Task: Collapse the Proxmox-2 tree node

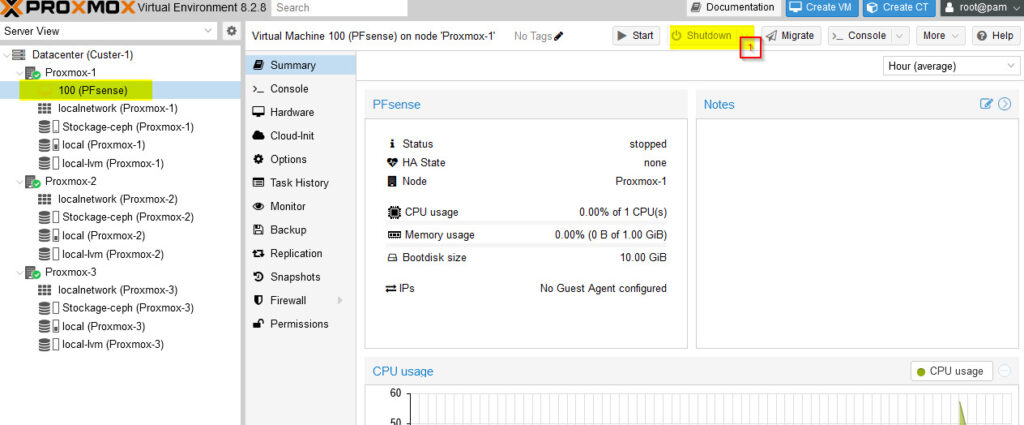Action: pyautogui.click(x=20, y=181)
